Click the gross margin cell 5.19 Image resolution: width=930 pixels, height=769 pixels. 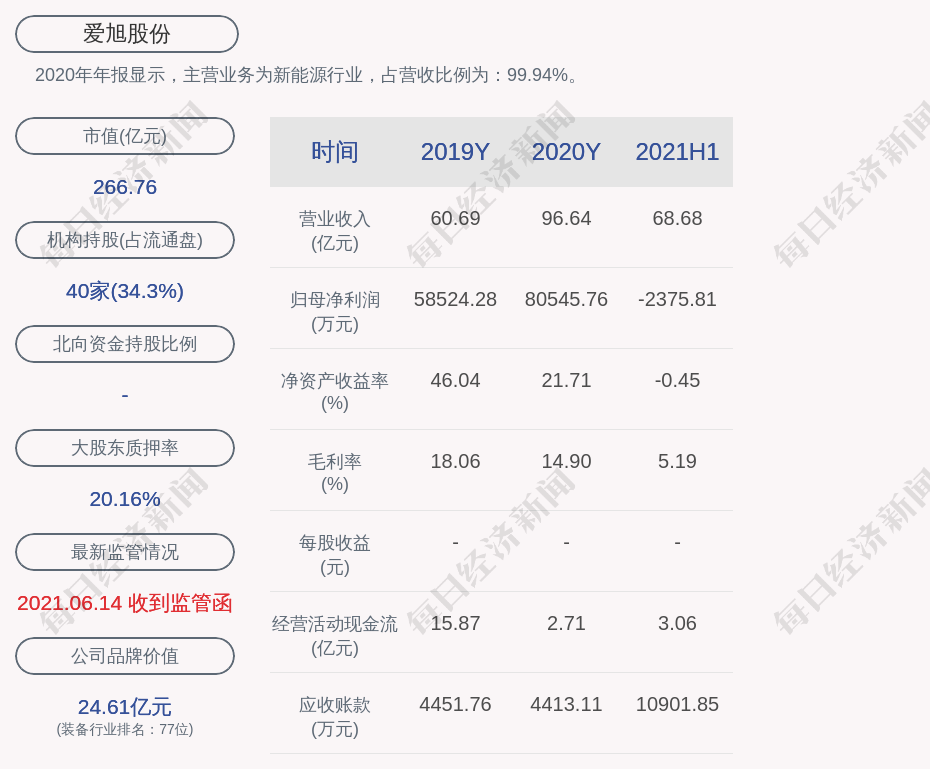click(x=677, y=461)
